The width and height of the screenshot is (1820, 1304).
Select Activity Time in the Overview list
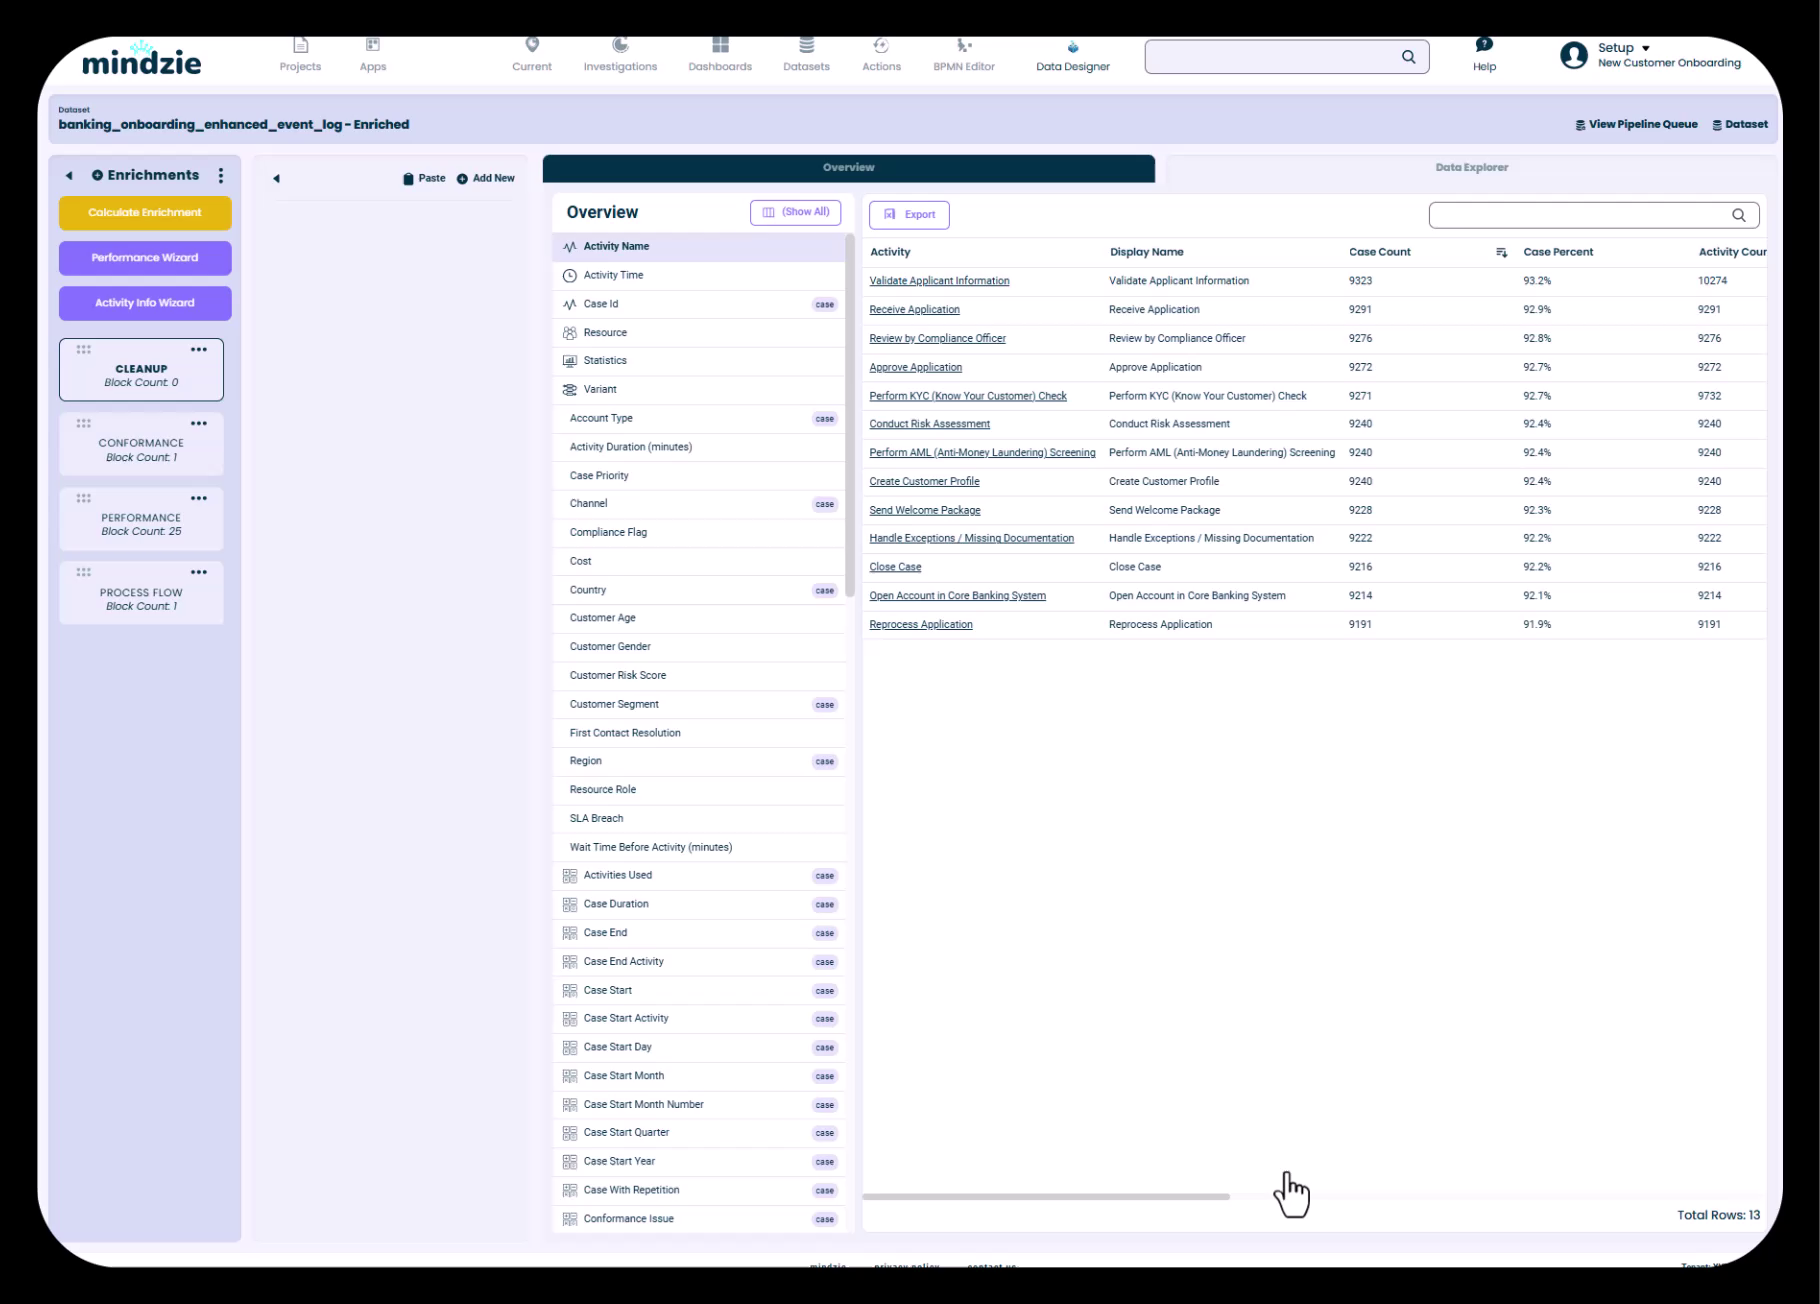click(613, 275)
